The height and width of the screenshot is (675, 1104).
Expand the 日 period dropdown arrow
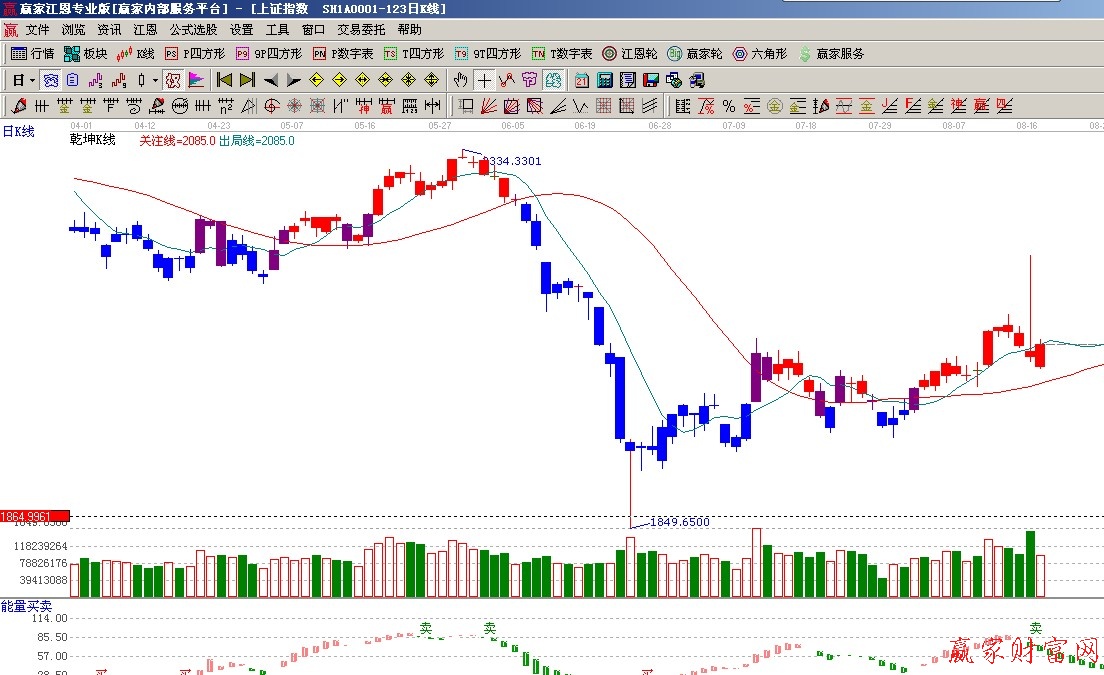pos(32,80)
